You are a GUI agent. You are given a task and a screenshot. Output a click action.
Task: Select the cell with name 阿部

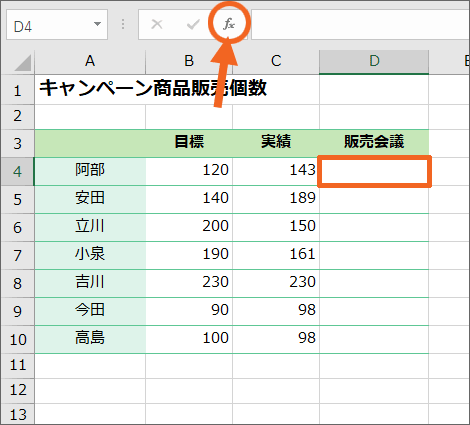[x=90, y=171]
